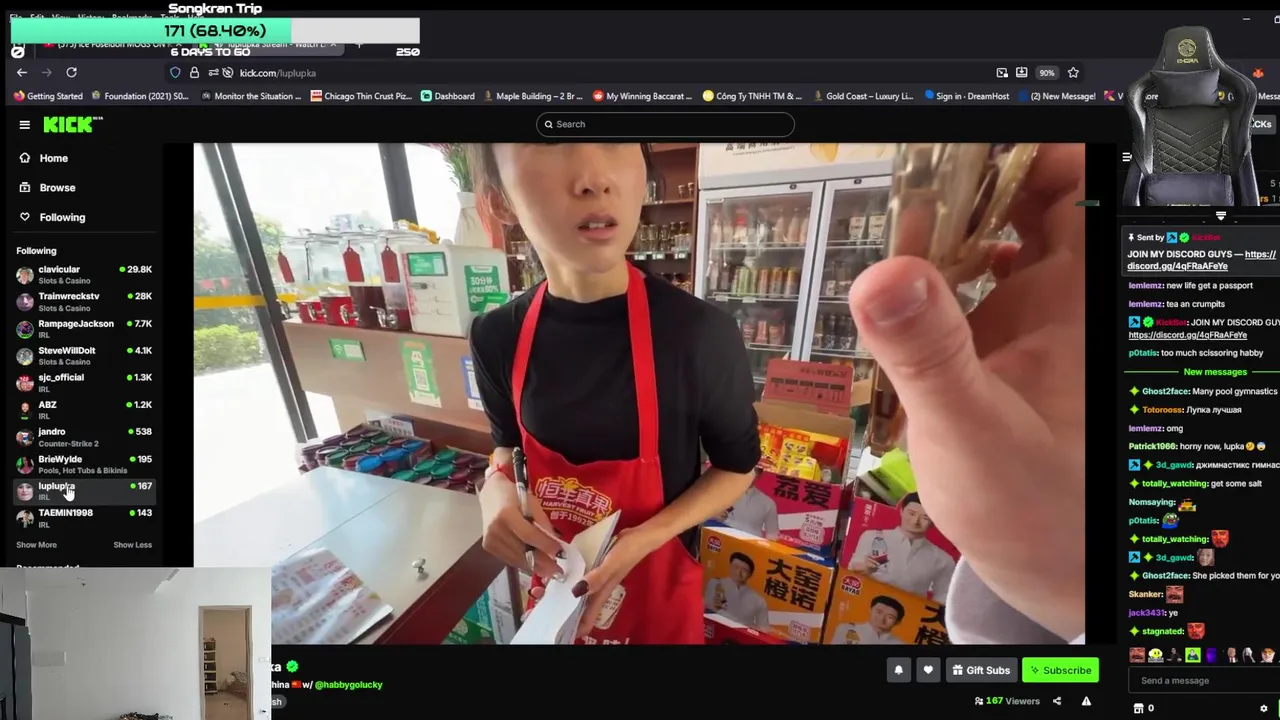Collapse the pinned message chevron

(1220, 217)
